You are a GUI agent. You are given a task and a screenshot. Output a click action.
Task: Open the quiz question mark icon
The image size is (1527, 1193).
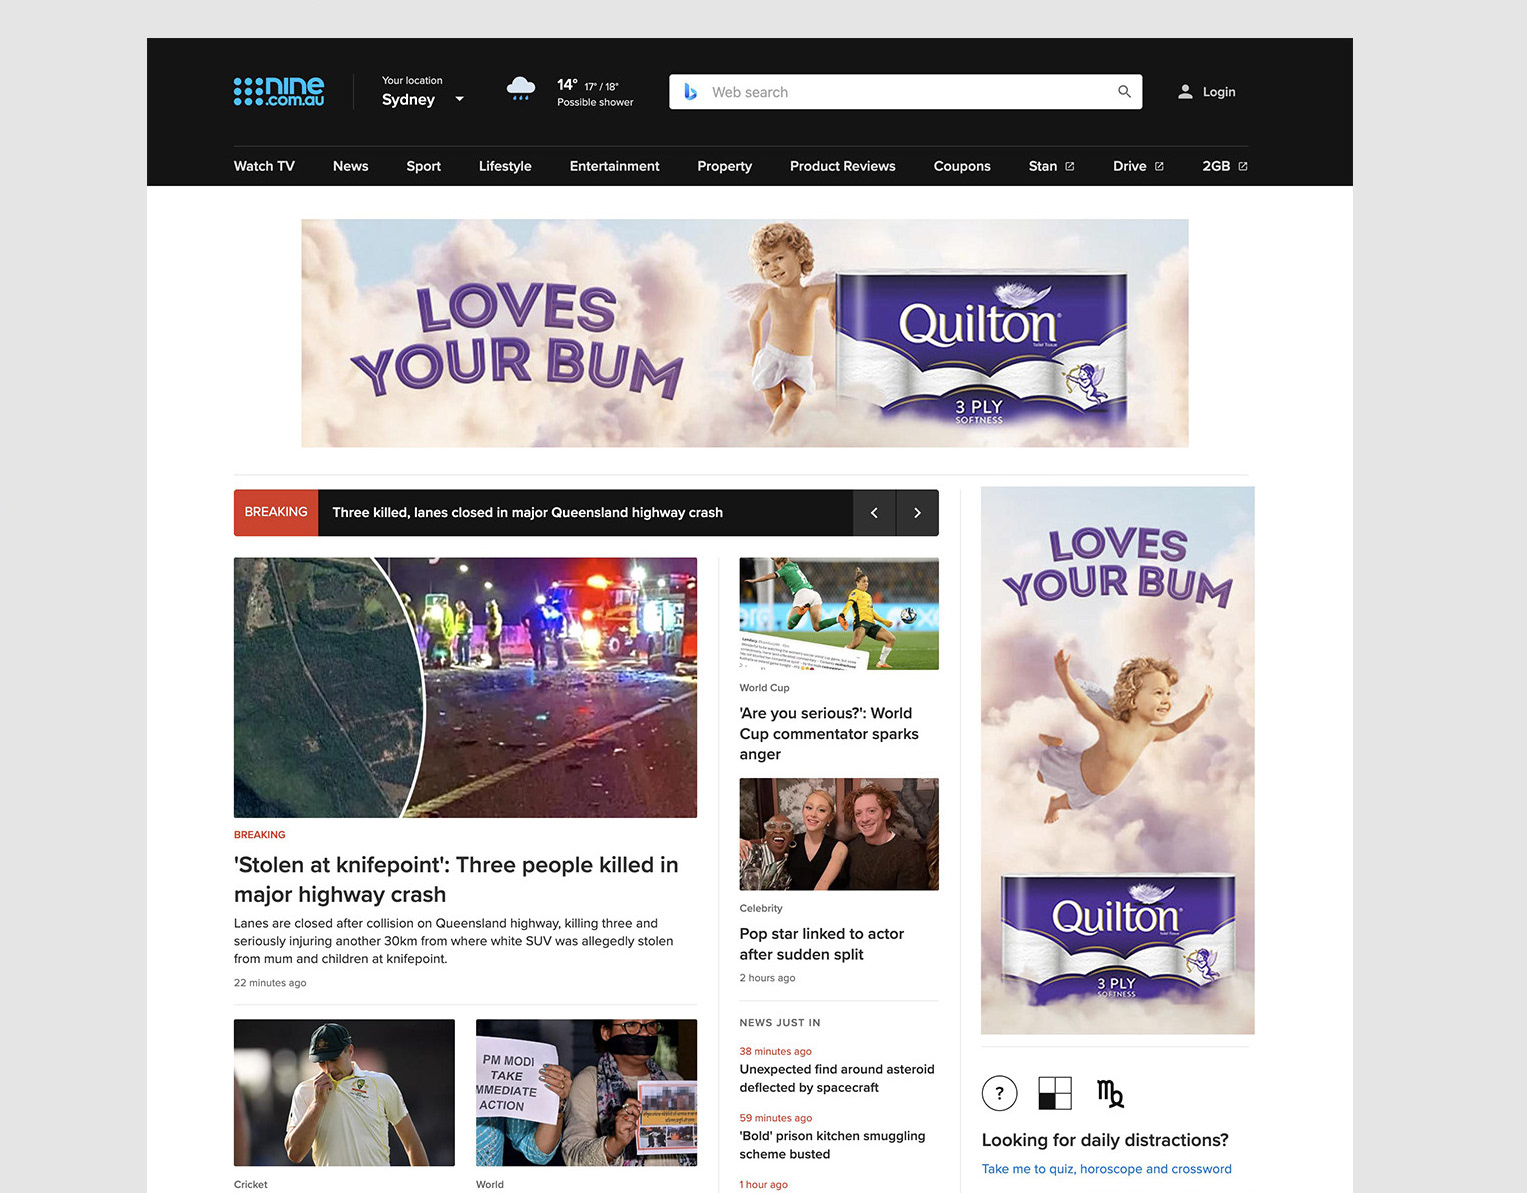pyautogui.click(x=1000, y=1093)
